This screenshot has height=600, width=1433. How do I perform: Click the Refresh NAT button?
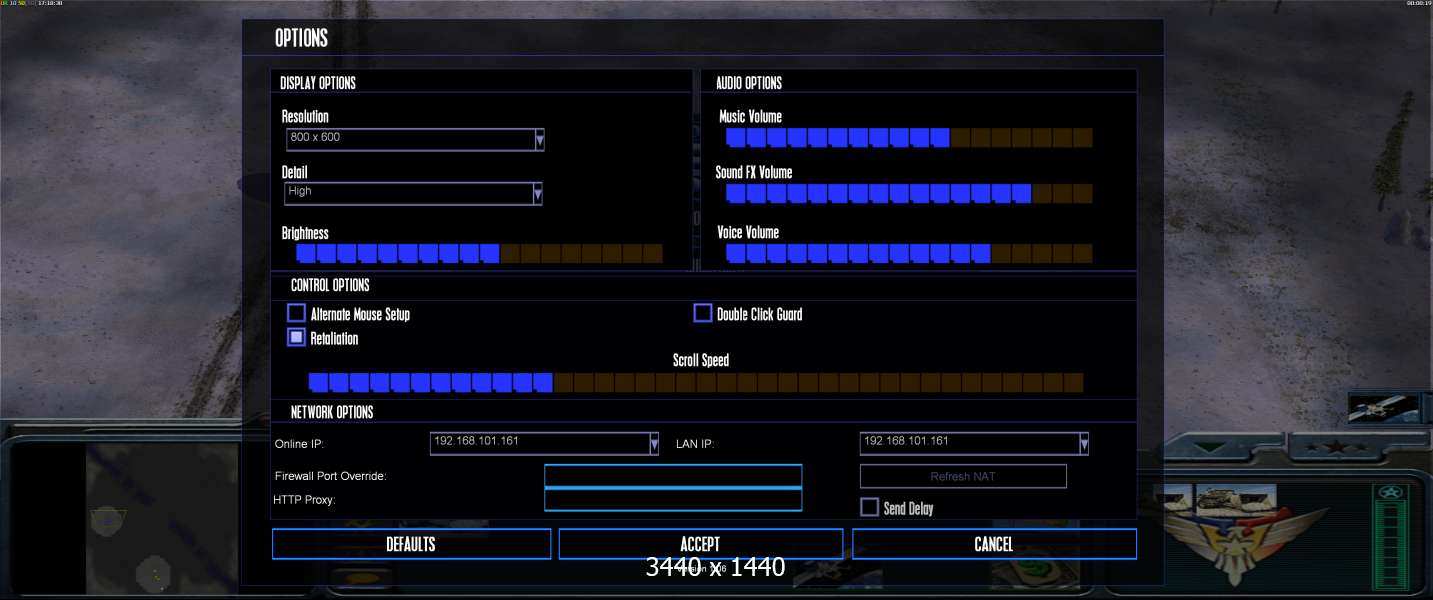point(963,476)
